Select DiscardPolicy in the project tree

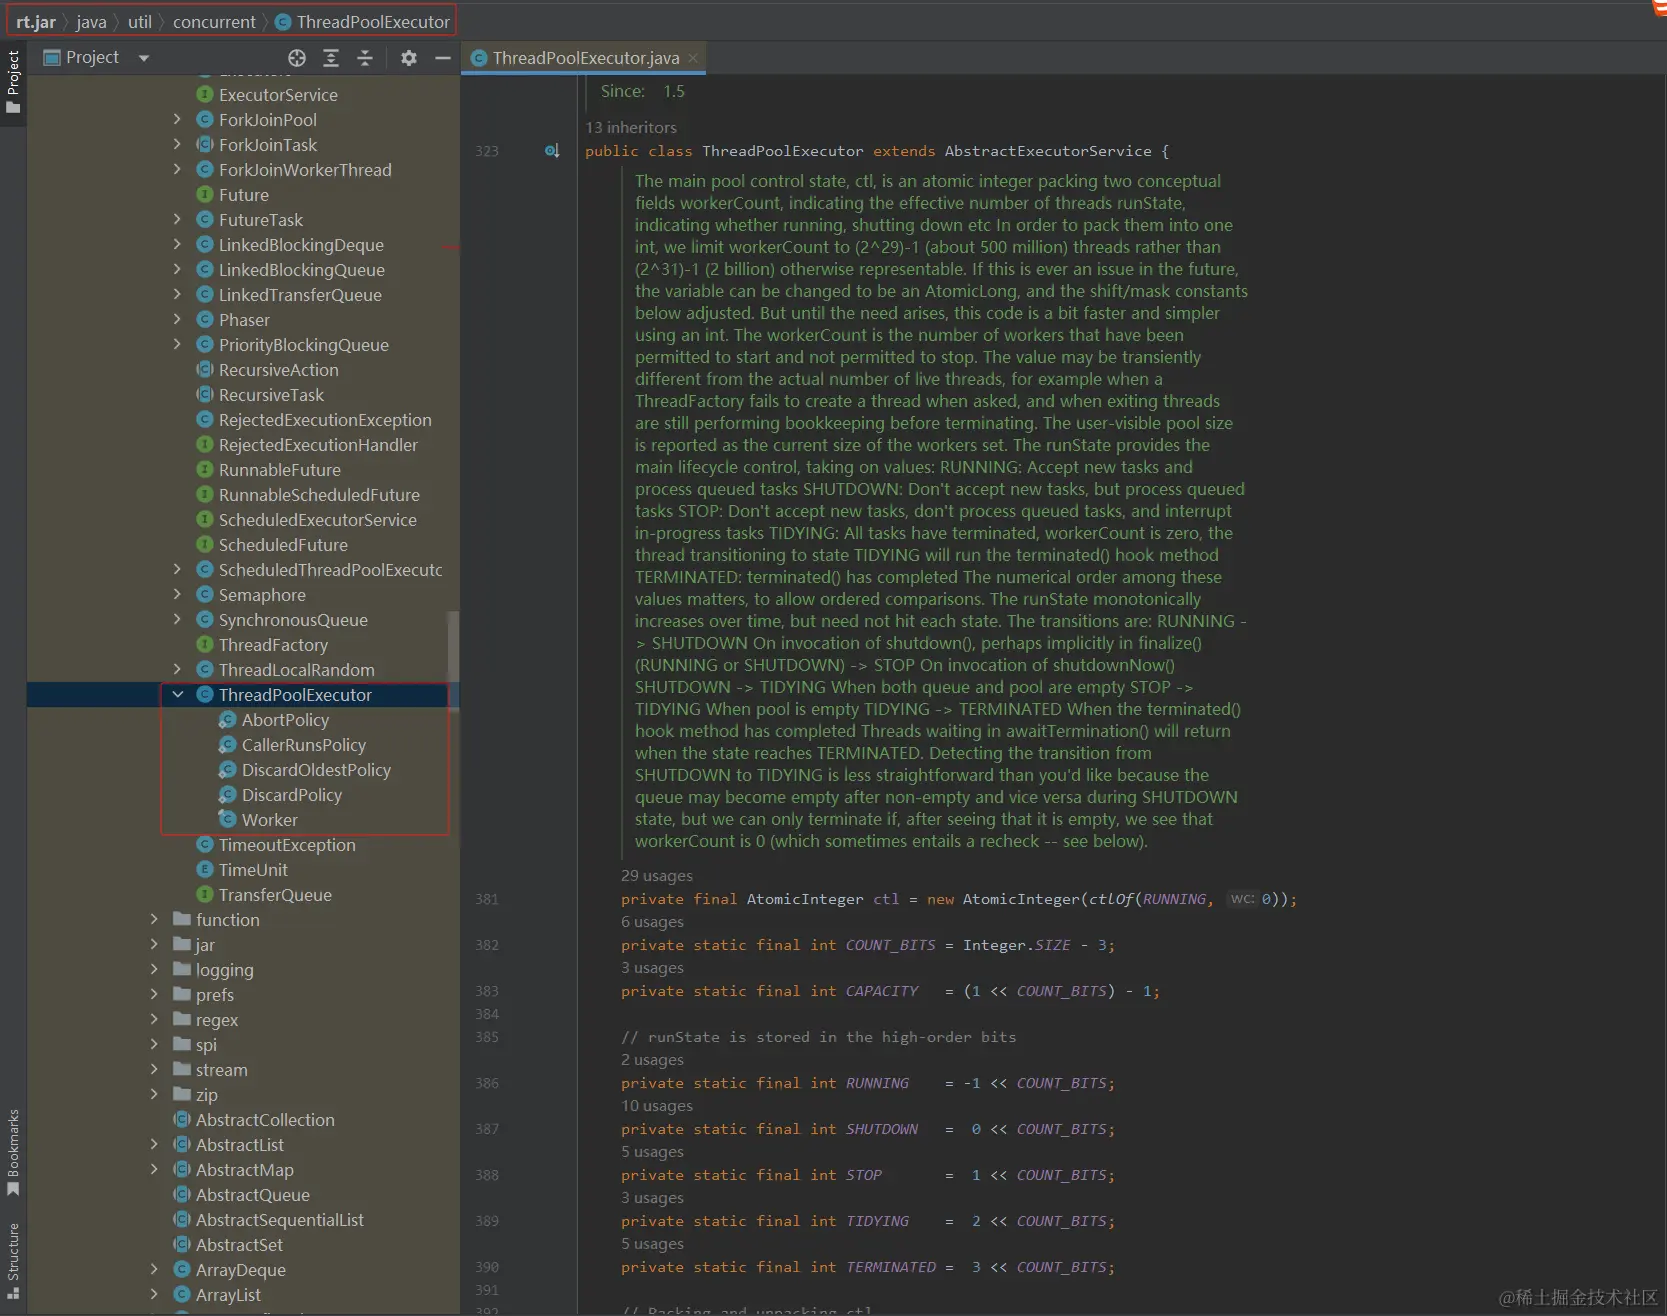pyautogui.click(x=292, y=794)
